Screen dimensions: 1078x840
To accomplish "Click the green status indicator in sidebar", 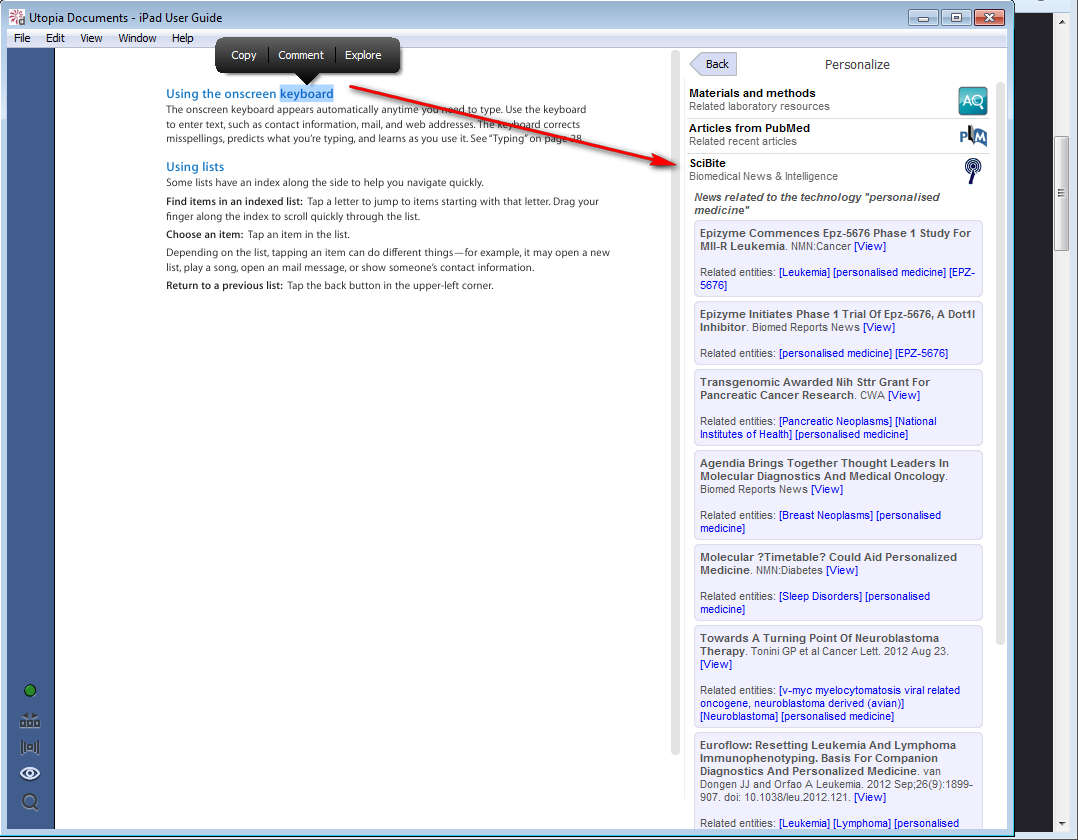I will (x=30, y=690).
